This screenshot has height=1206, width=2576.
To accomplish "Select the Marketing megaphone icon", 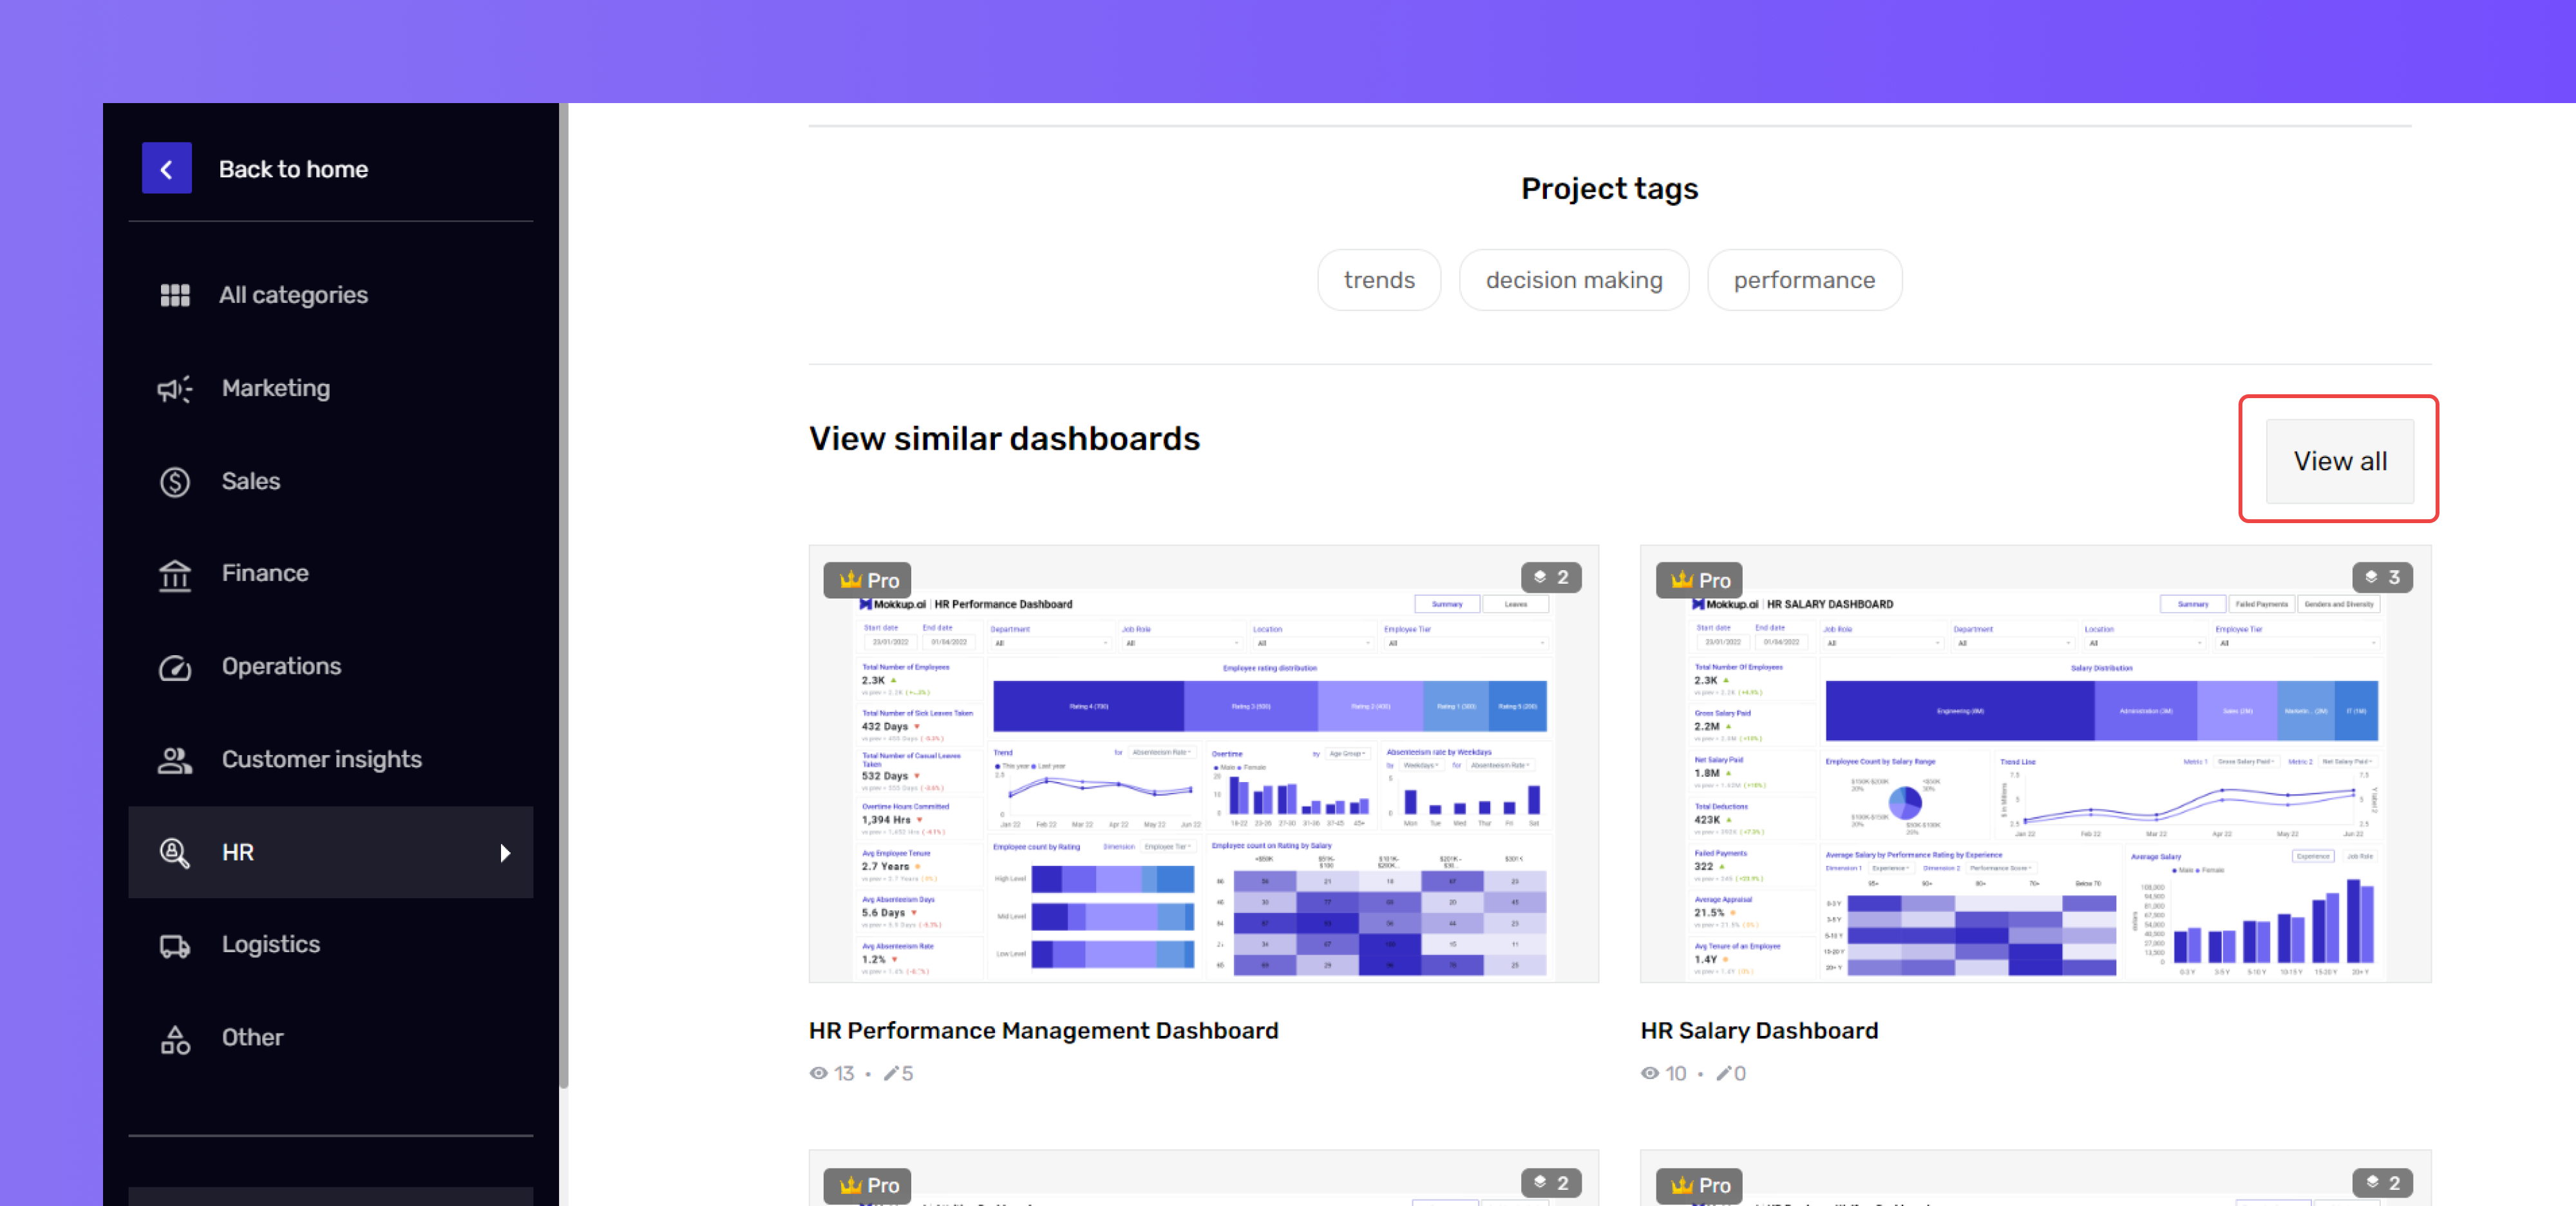I will coord(175,388).
